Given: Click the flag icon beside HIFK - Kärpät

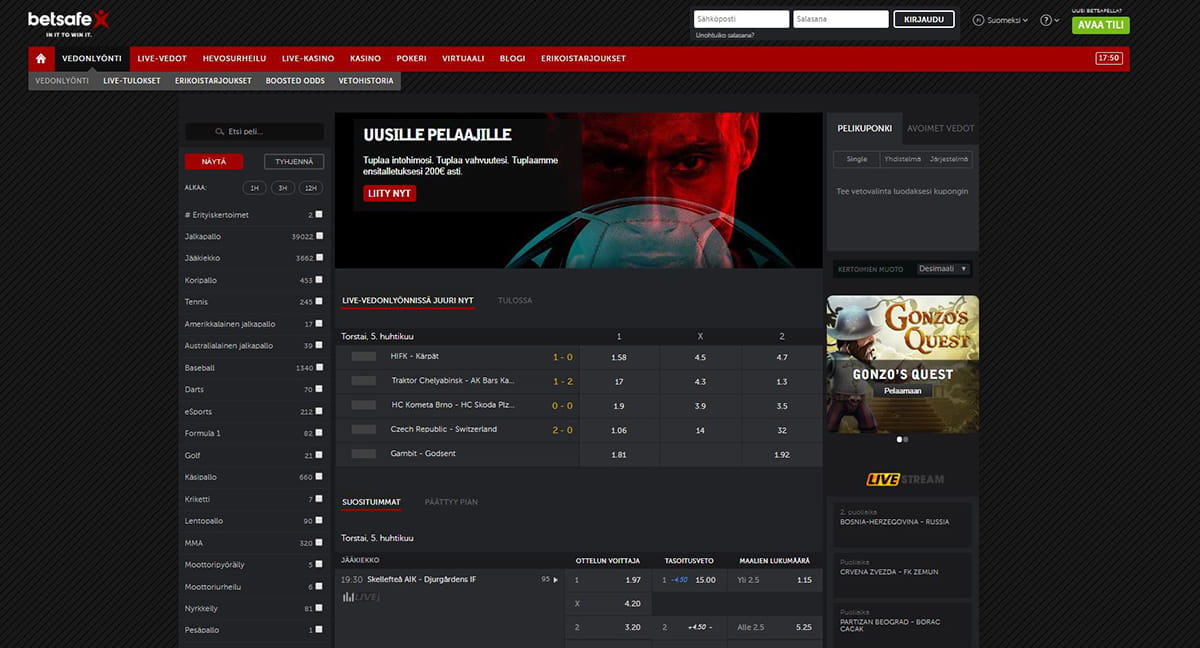Looking at the screenshot, I should 364,356.
